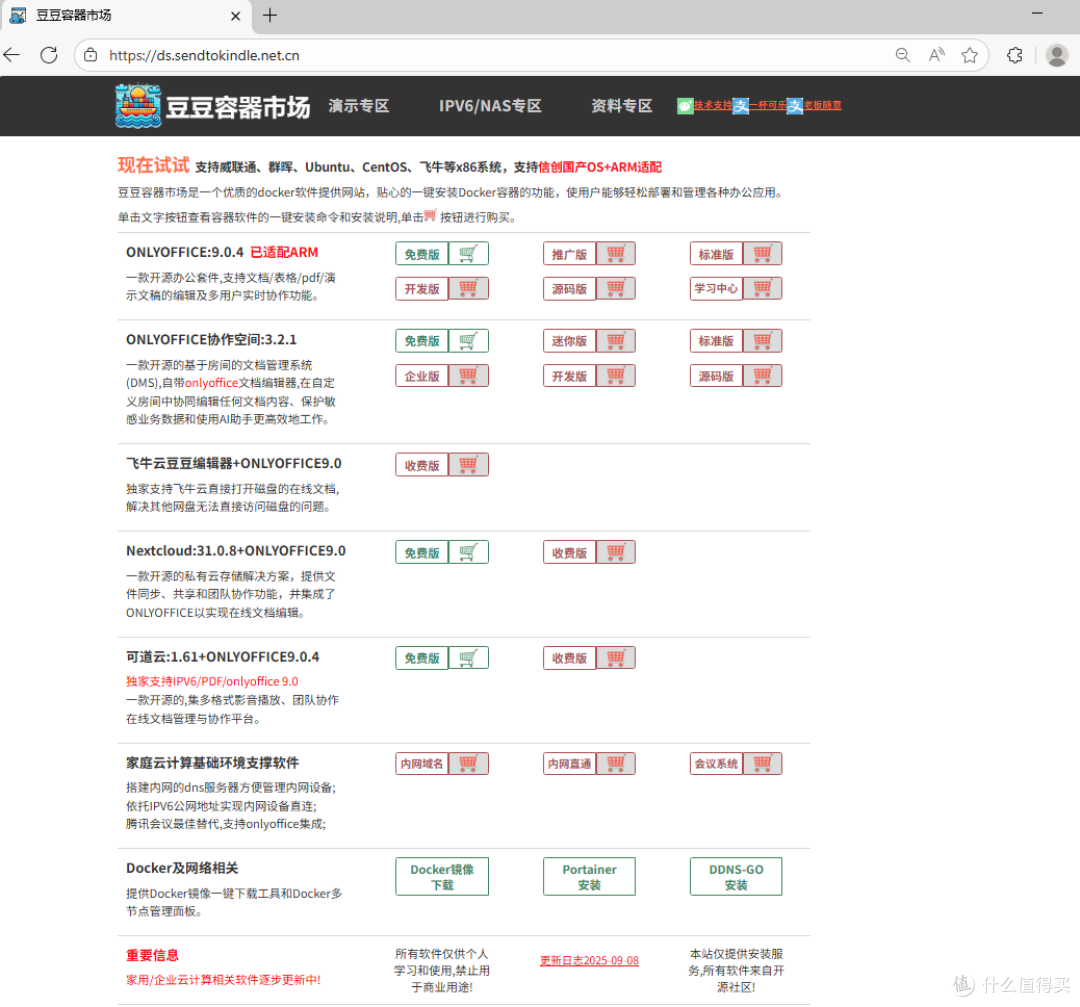
Task: Click the cart icon next to 内网直通
Action: [615, 763]
